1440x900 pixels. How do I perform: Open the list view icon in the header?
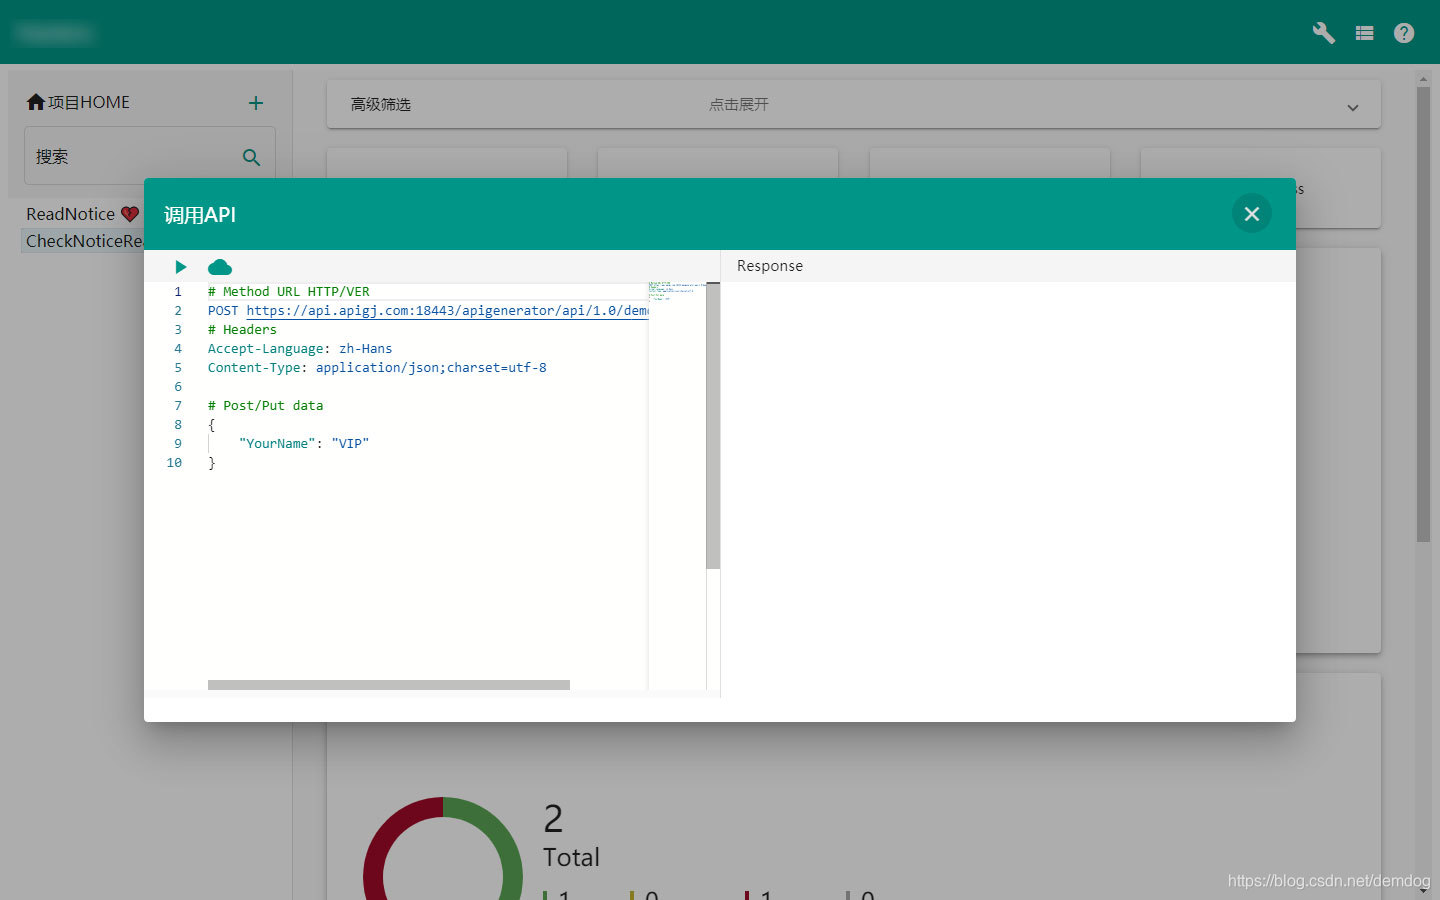click(1364, 33)
